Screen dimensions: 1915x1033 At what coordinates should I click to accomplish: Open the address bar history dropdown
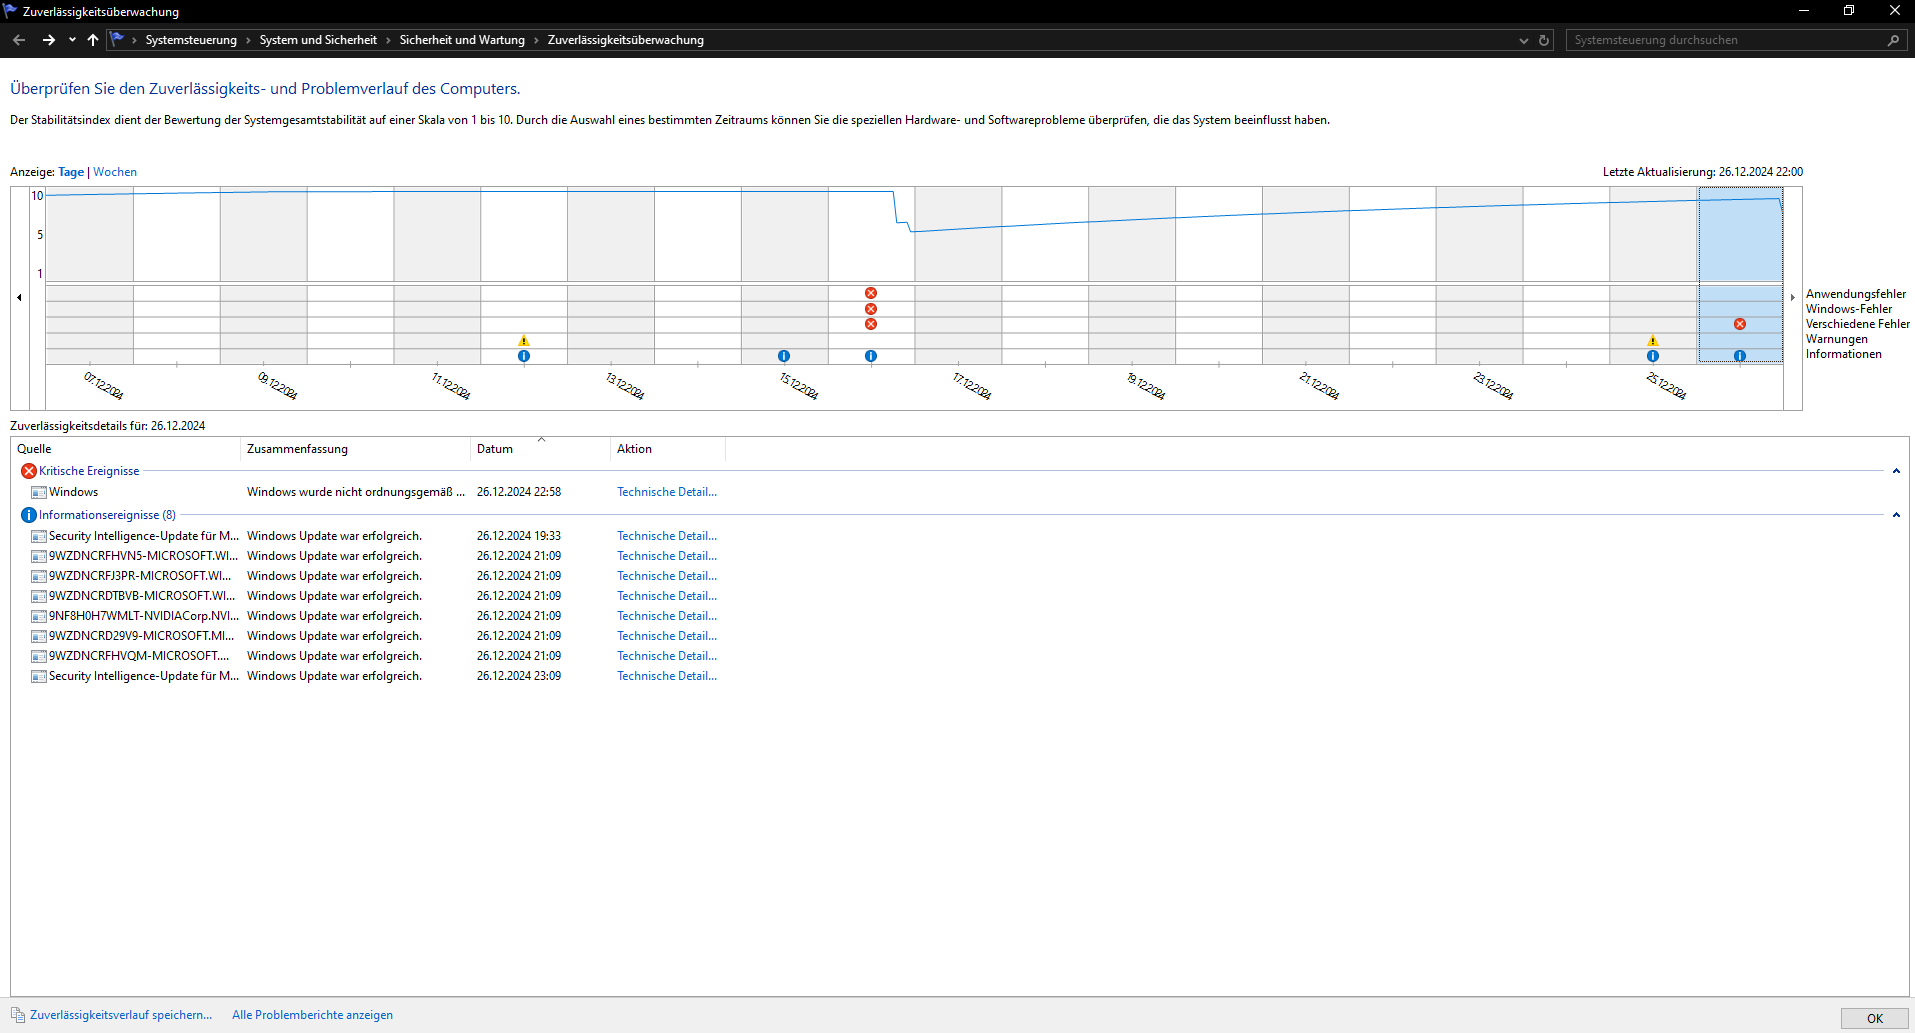coord(1524,41)
